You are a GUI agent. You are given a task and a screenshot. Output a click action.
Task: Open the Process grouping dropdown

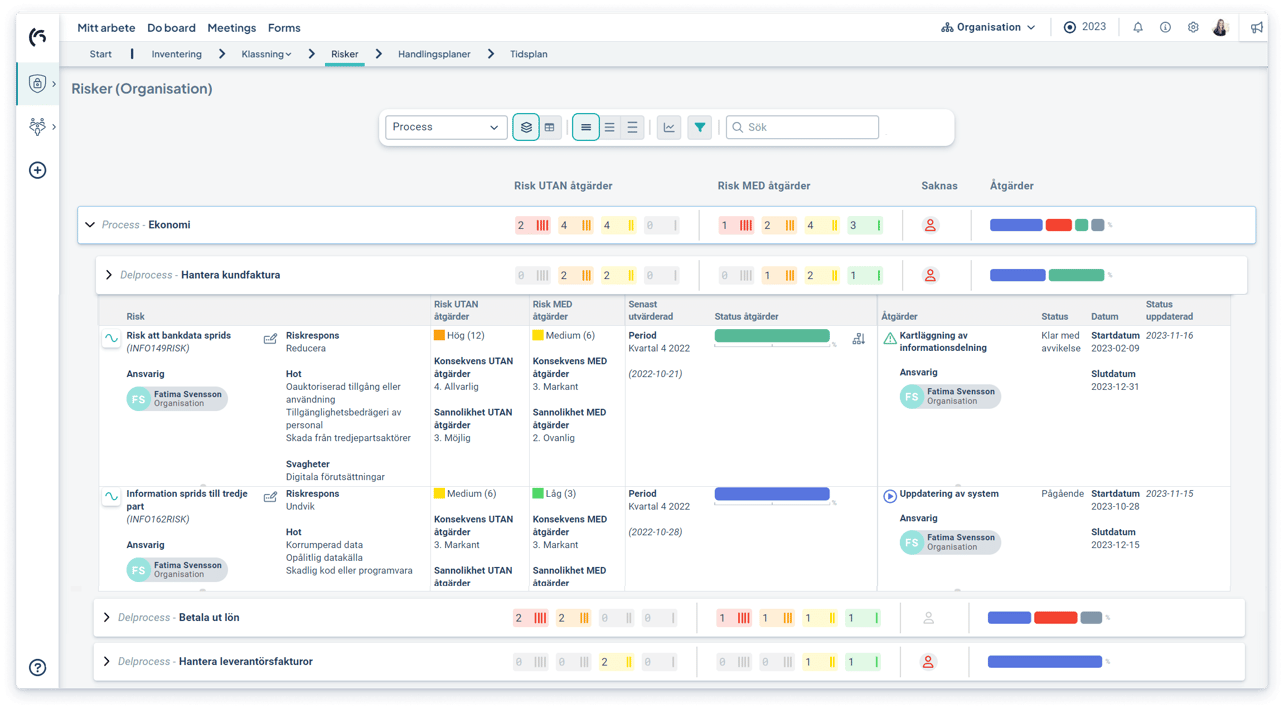445,127
